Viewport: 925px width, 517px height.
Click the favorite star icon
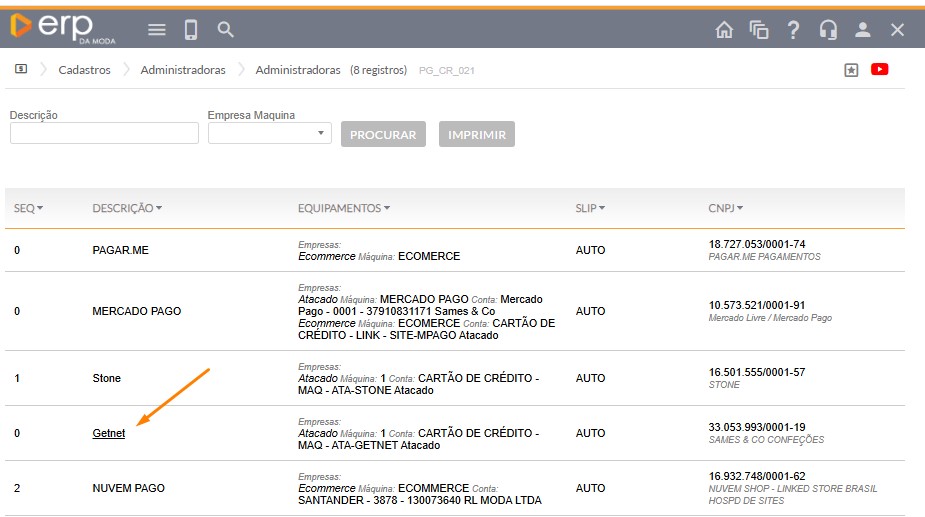click(x=851, y=70)
